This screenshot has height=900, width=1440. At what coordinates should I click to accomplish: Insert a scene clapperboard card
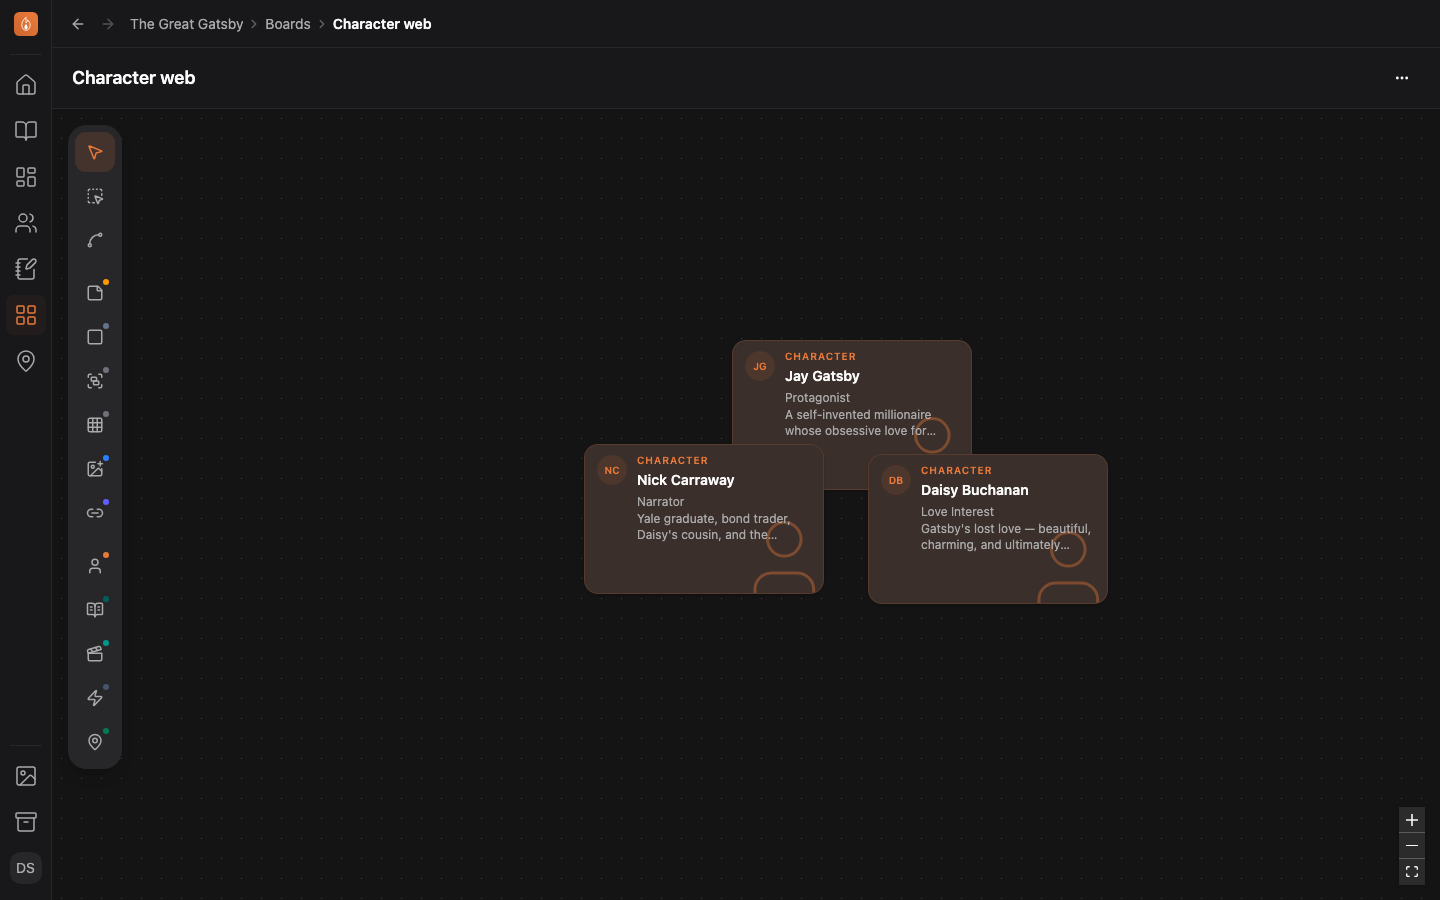[x=95, y=654]
